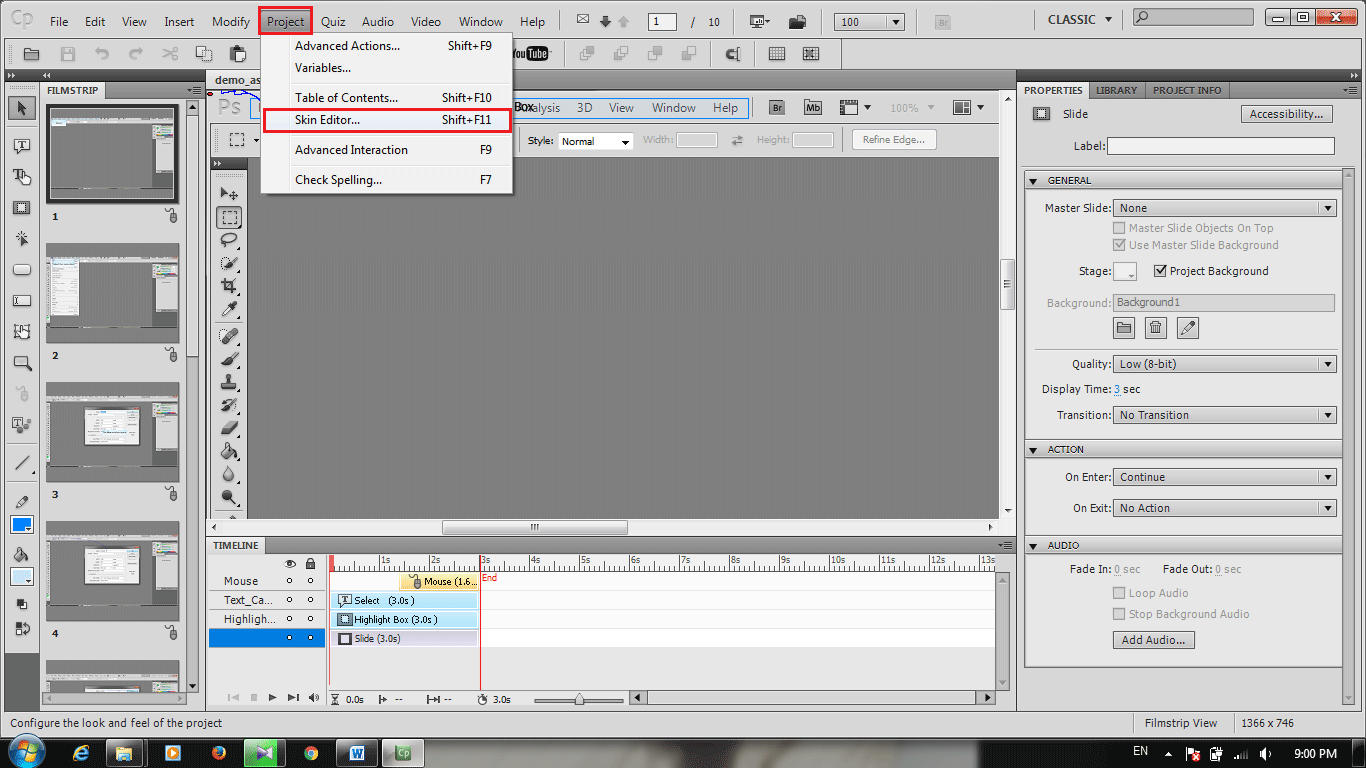
Task: Click the eye show/hide all timeline header
Action: pyautogui.click(x=291, y=564)
